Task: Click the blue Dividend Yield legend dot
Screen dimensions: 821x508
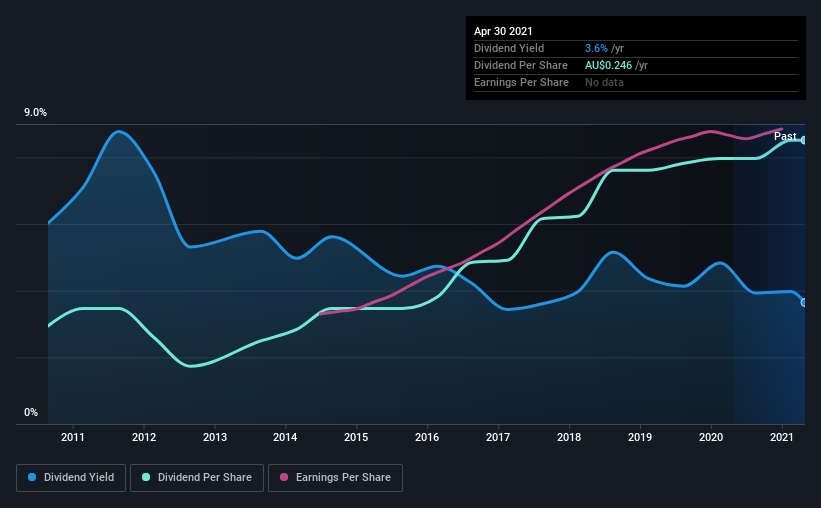Action: tap(32, 477)
